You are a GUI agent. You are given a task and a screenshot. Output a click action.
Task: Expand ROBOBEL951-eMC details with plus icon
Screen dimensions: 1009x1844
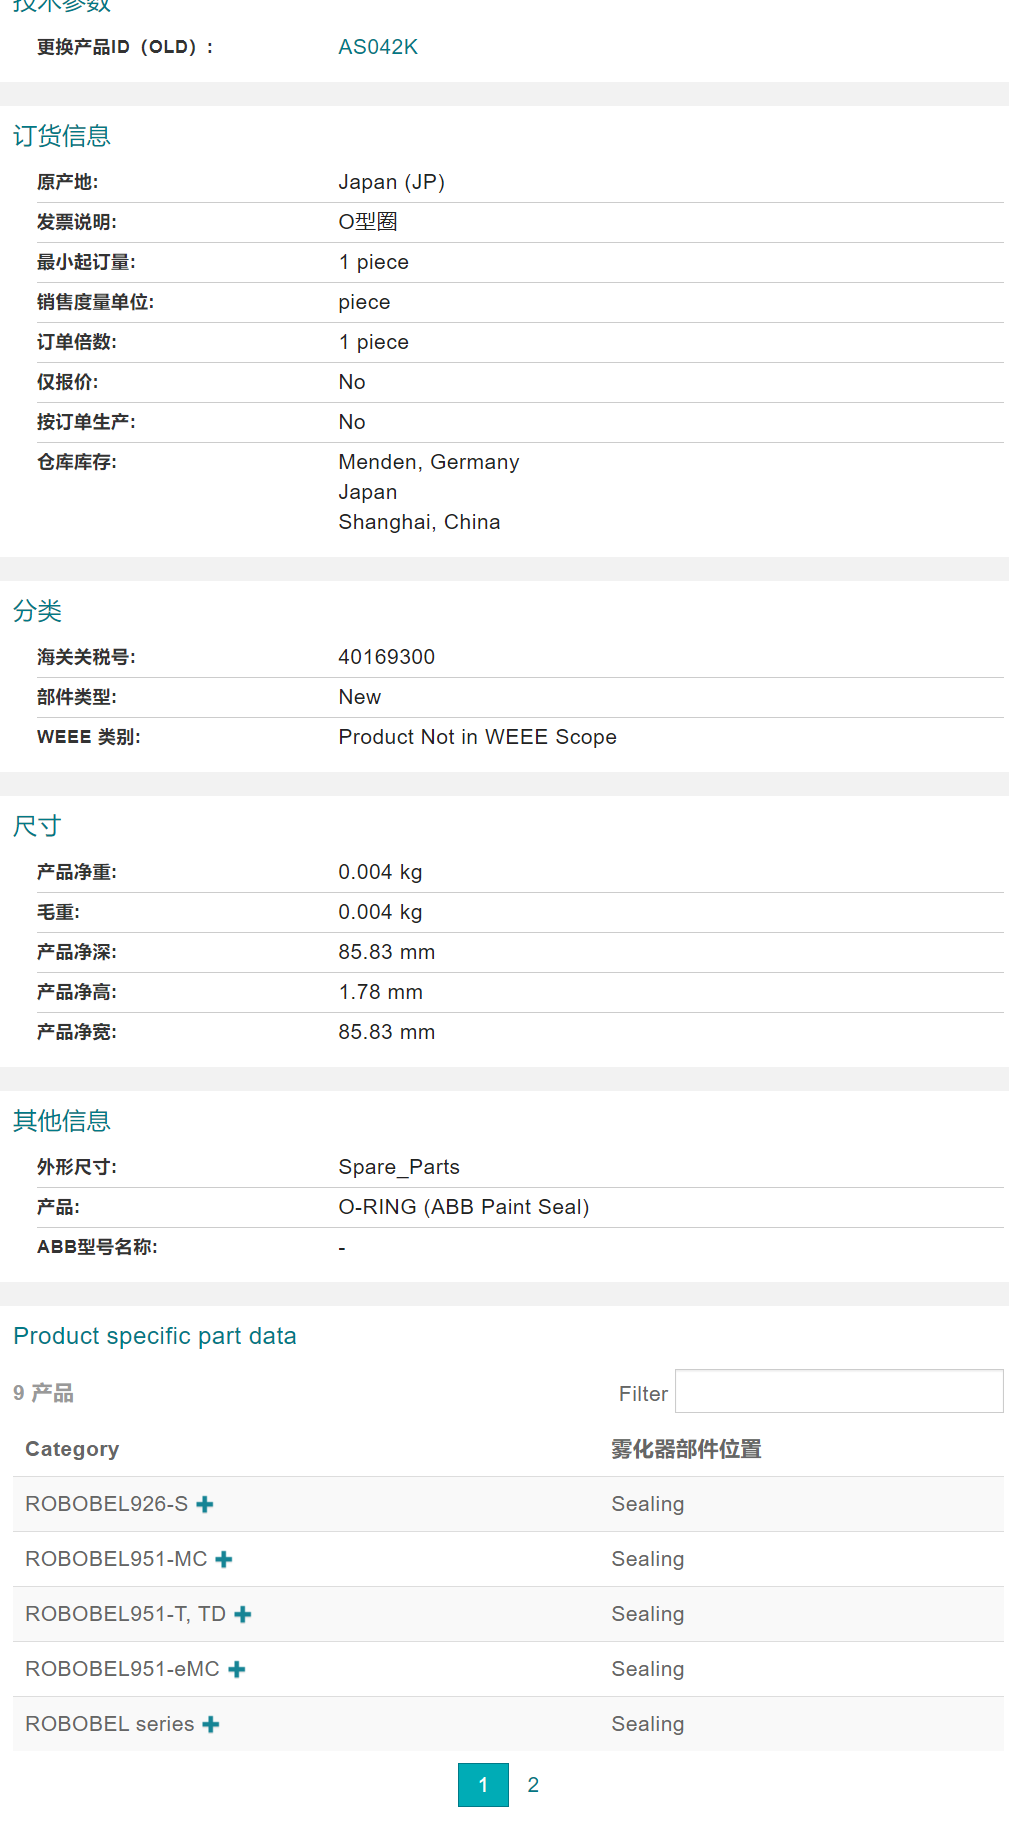click(x=237, y=1669)
